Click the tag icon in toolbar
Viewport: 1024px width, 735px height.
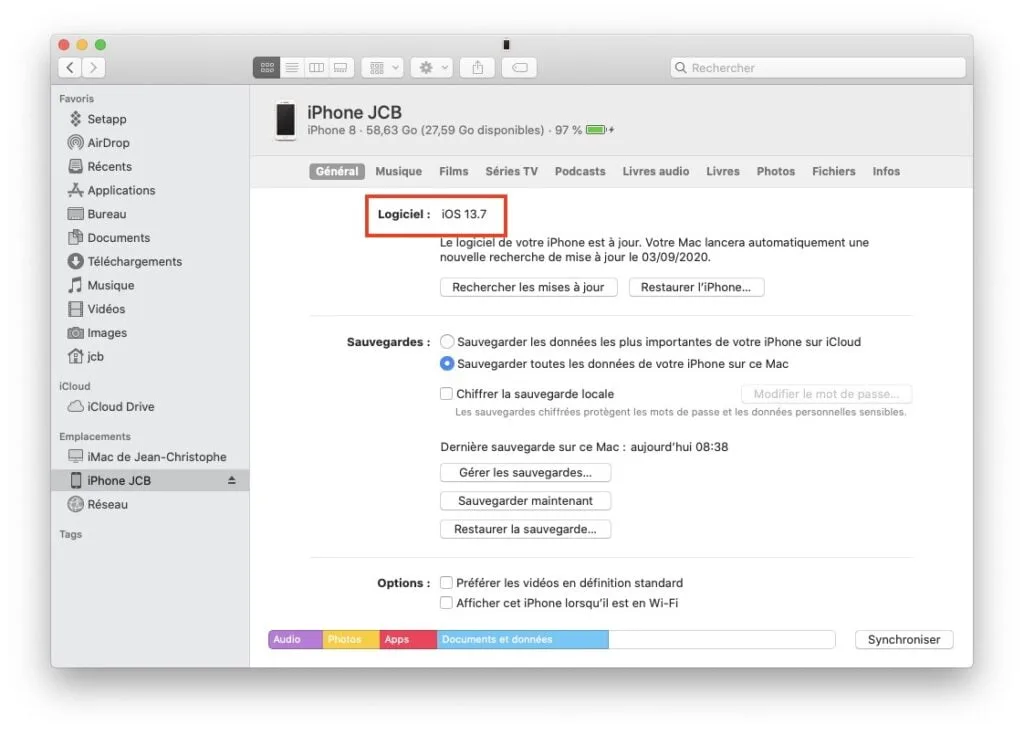point(520,68)
